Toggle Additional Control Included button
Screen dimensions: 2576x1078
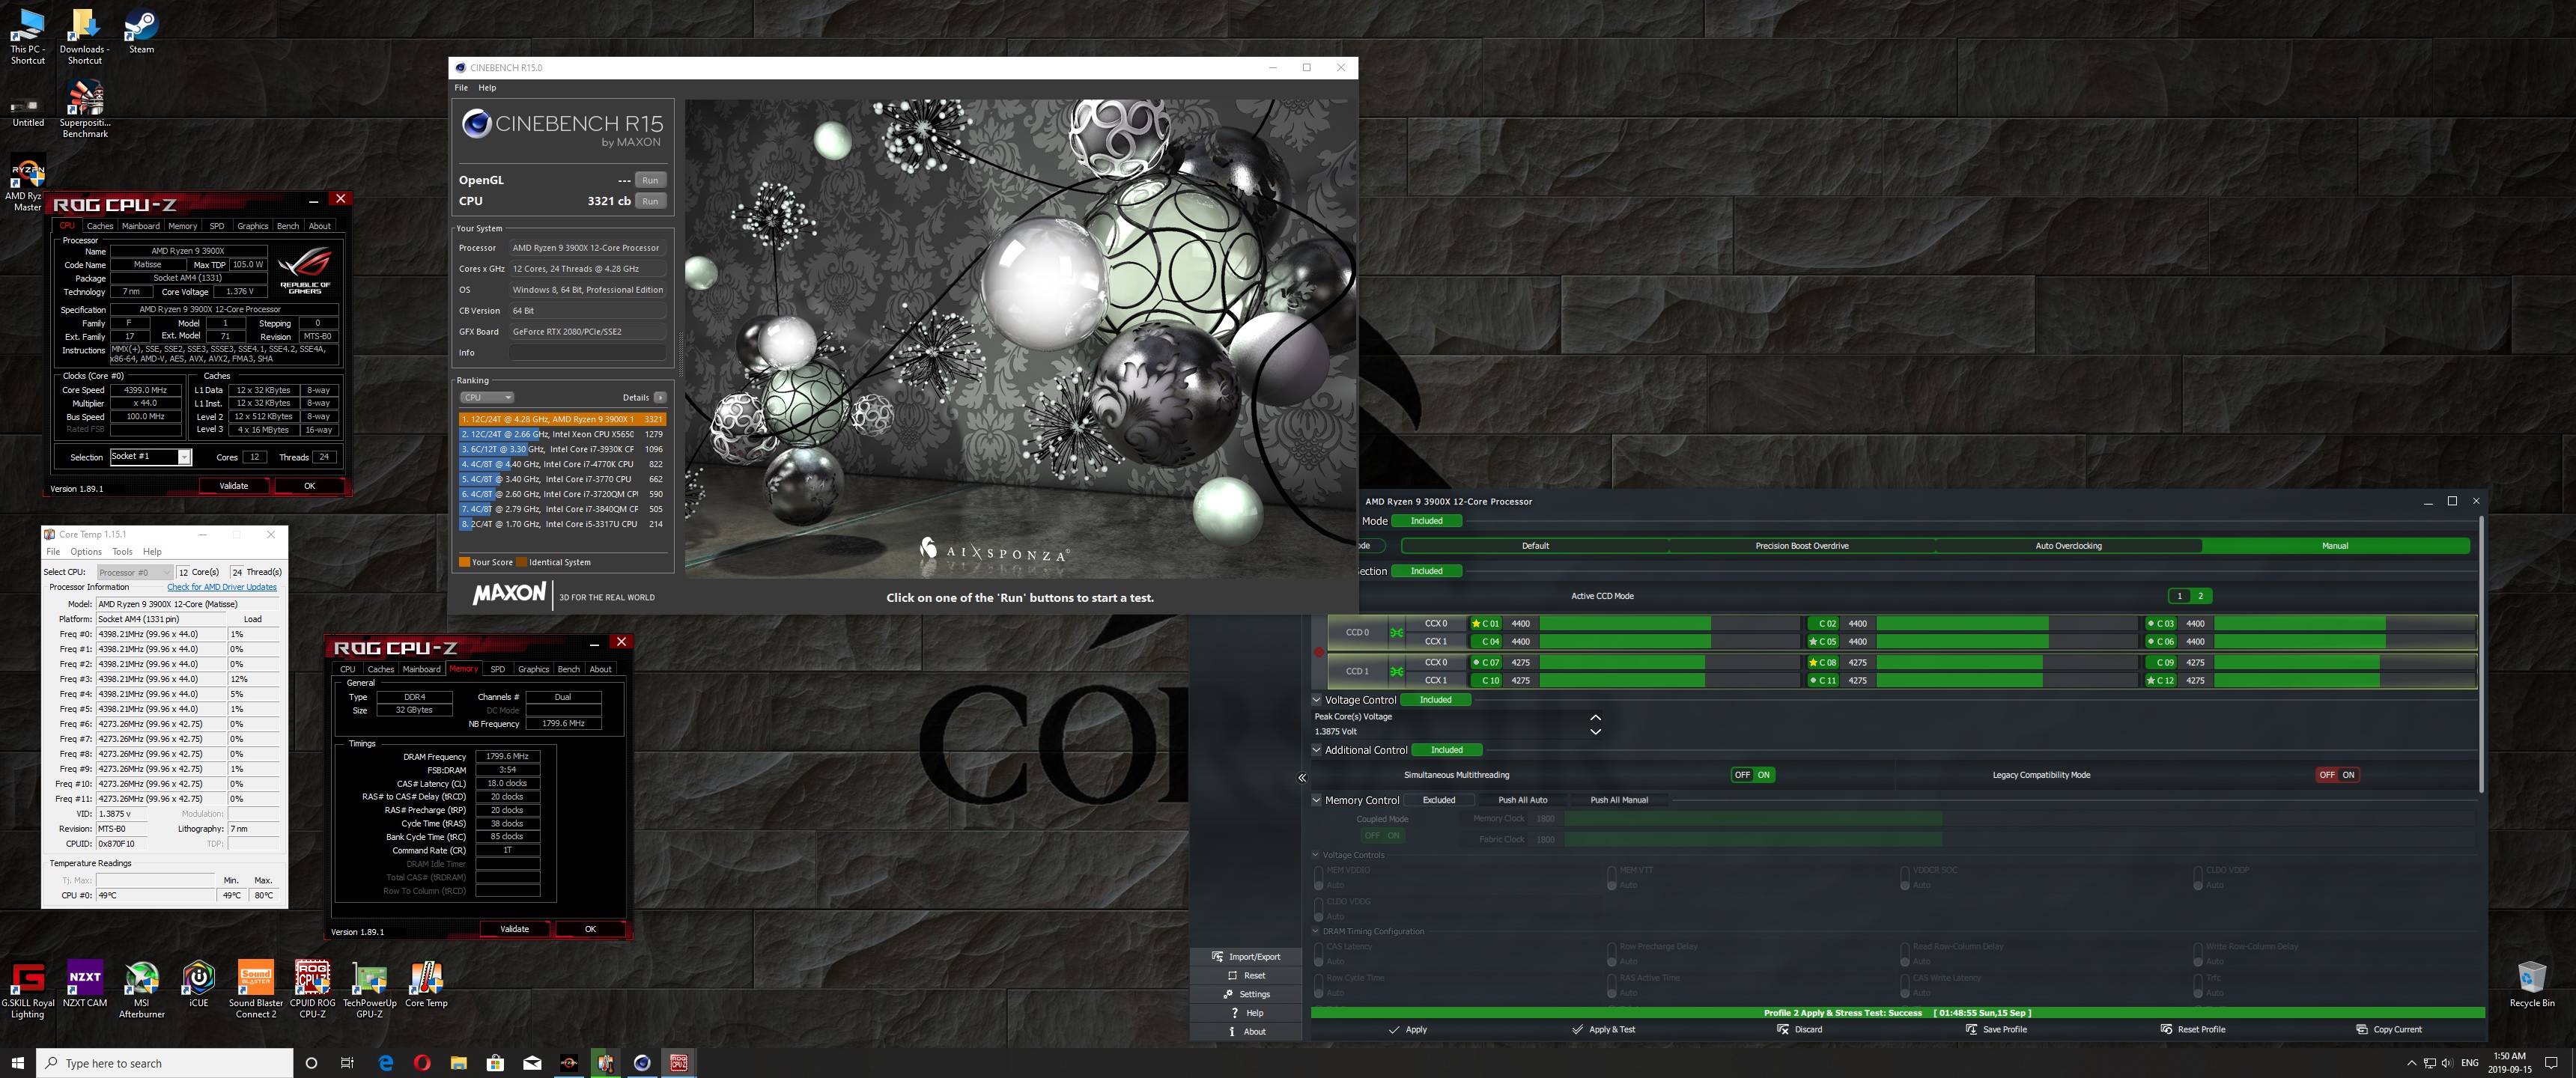click(1446, 750)
